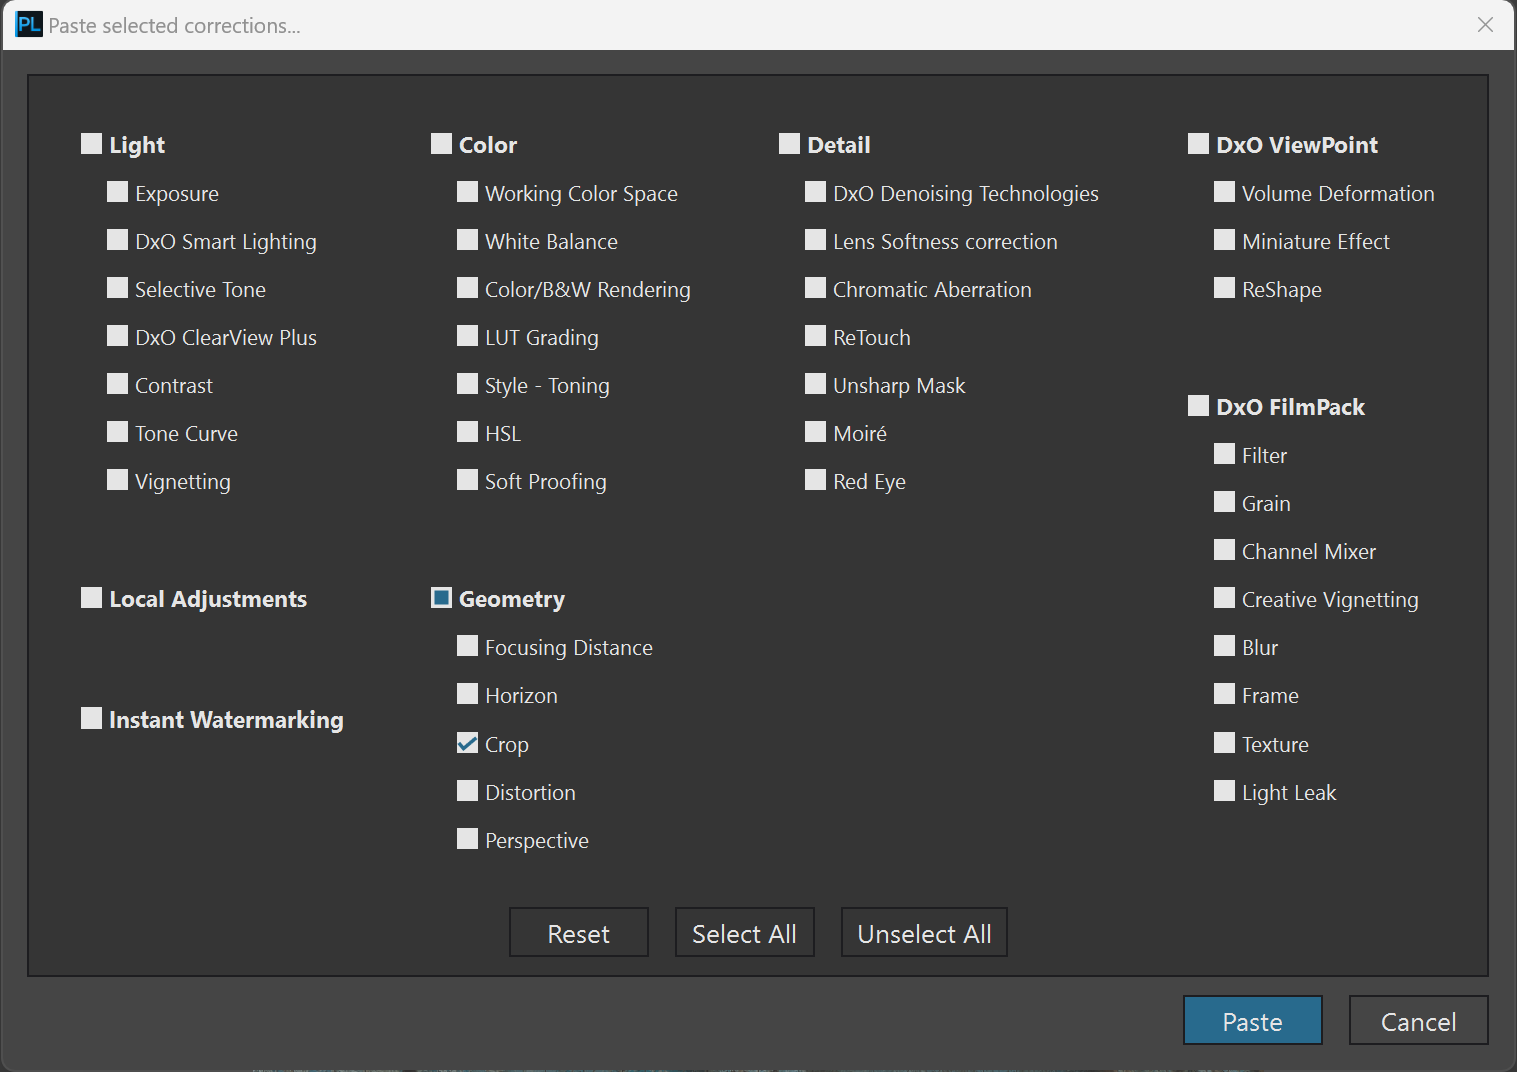Tick DxO Denoising Technologies checkbox
1517x1072 pixels.
[x=815, y=192]
